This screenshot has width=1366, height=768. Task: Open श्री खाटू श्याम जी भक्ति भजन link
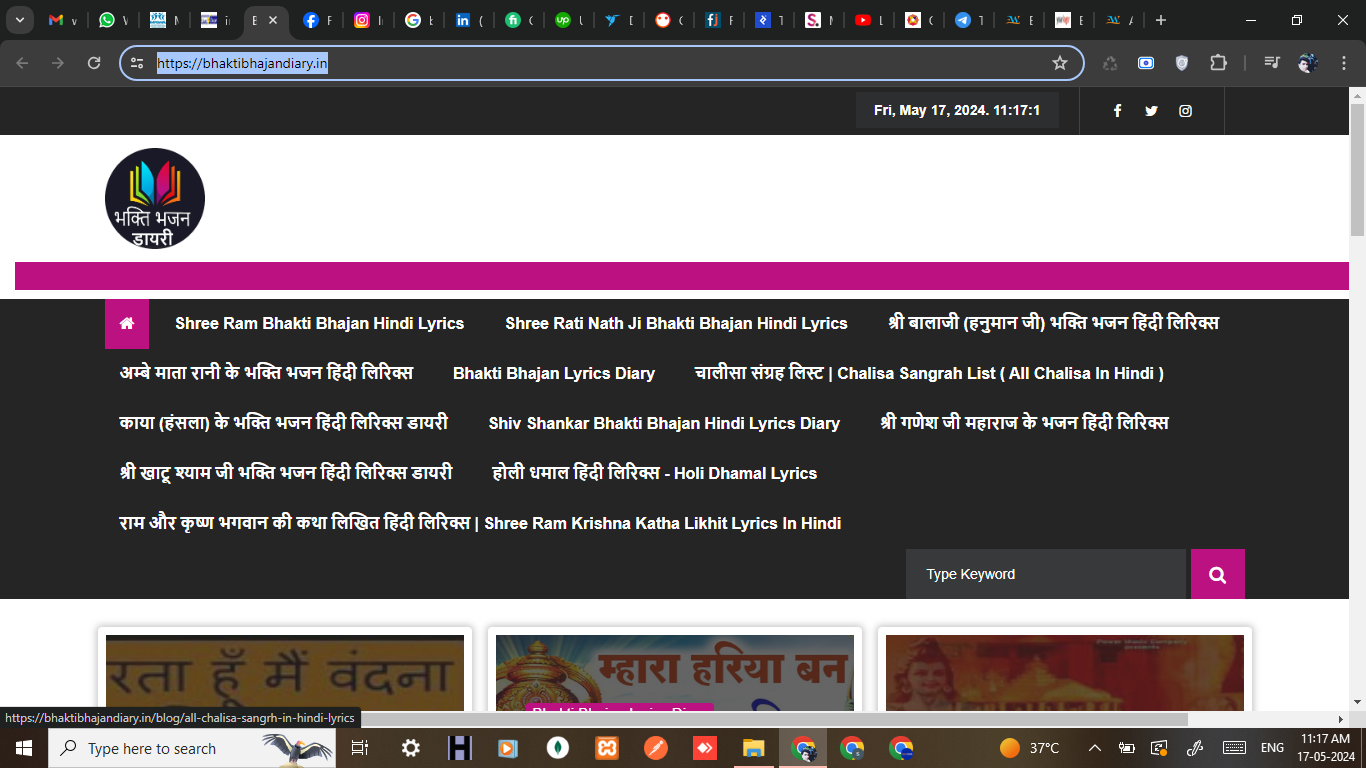point(286,473)
